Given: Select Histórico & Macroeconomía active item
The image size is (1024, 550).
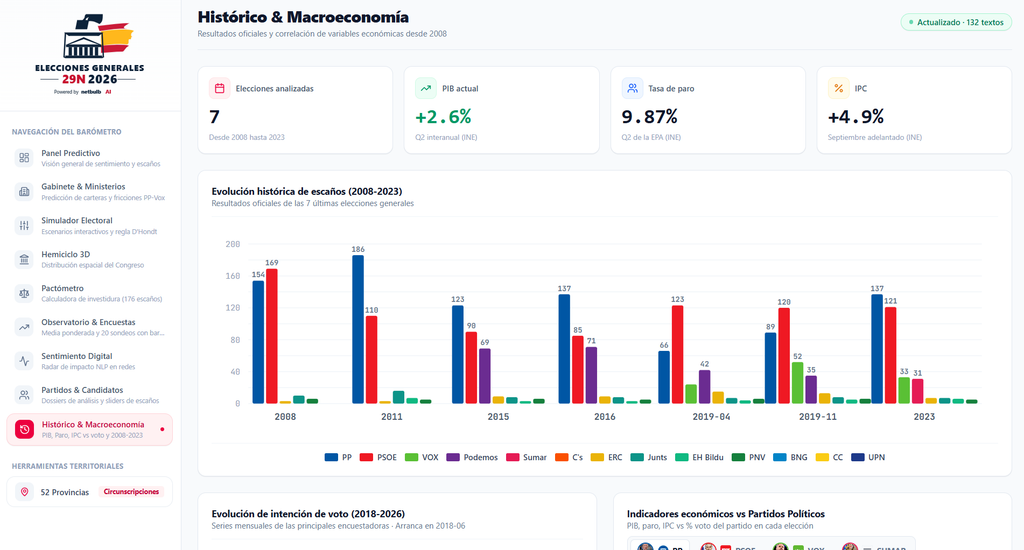Looking at the screenshot, I should pyautogui.click(x=89, y=429).
